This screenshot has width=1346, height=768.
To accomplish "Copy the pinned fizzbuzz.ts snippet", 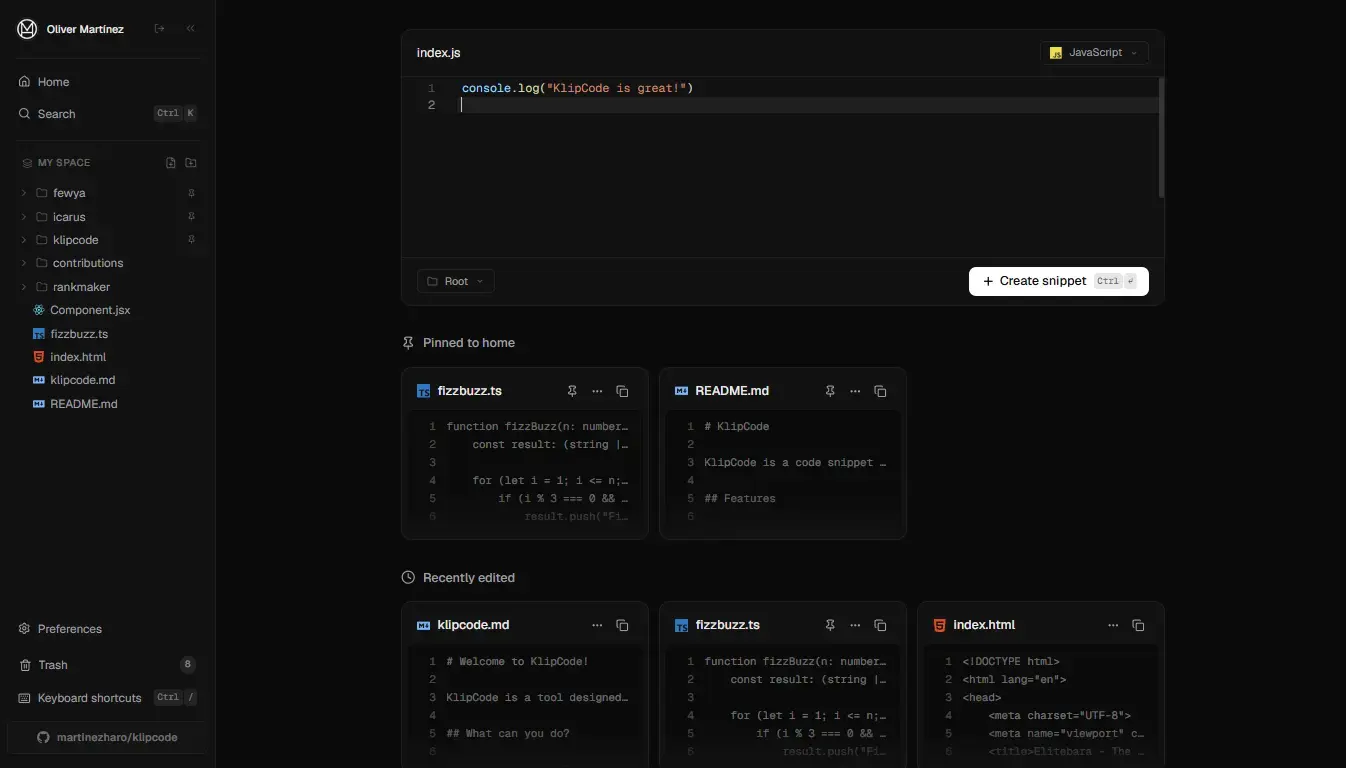I will [x=622, y=391].
